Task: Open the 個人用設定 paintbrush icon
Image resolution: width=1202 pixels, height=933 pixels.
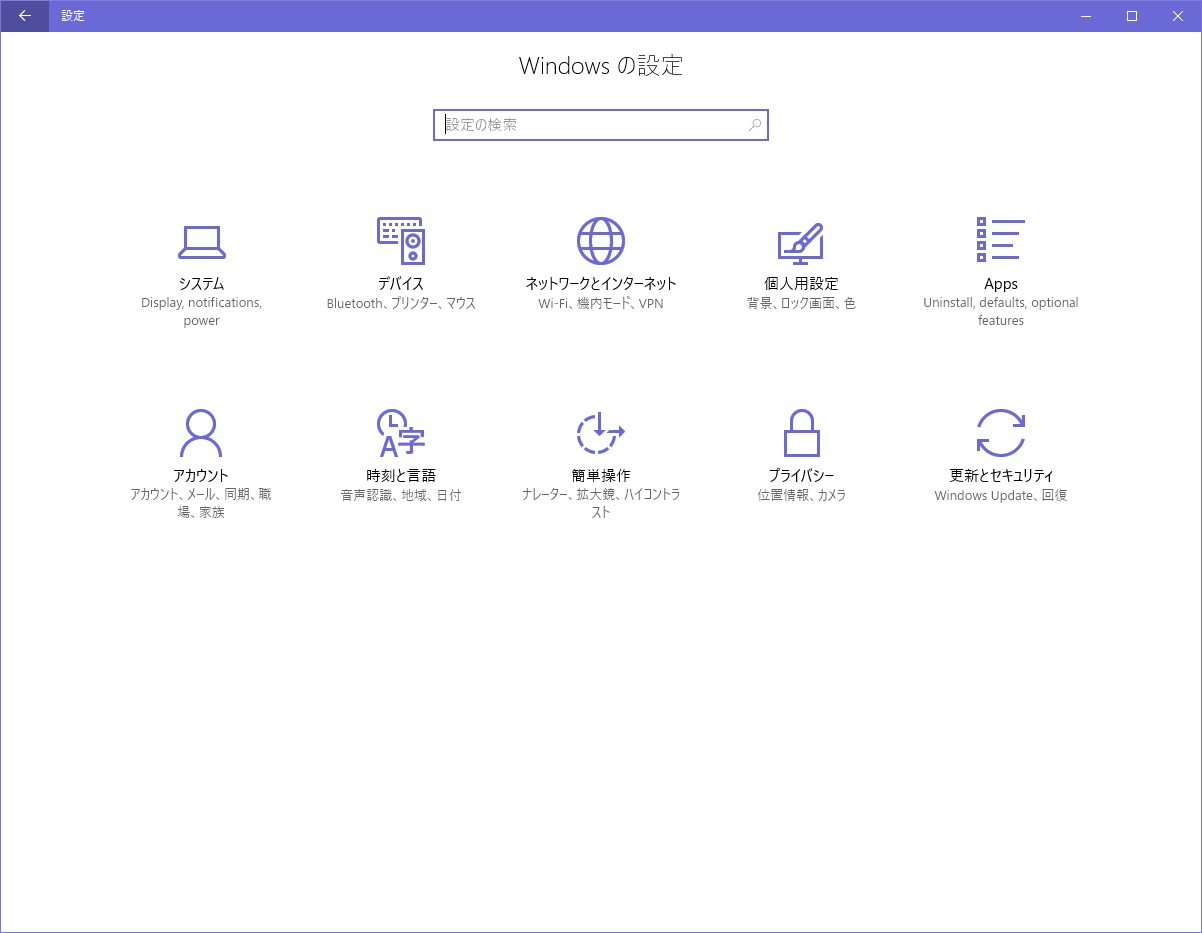Action: 801,243
